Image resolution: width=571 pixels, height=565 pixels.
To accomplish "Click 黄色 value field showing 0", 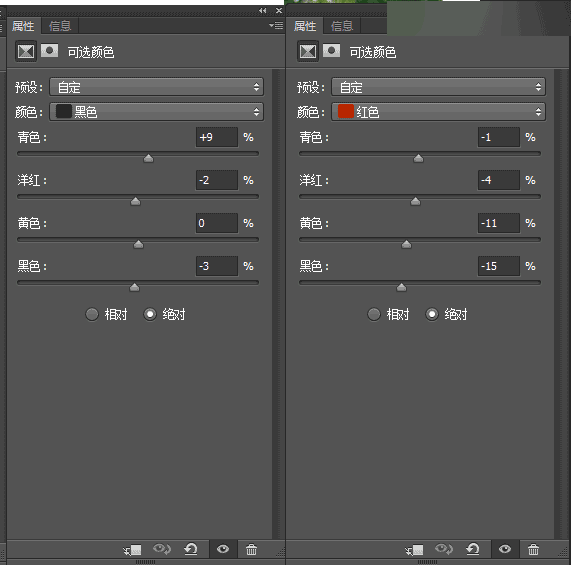I will coord(217,223).
